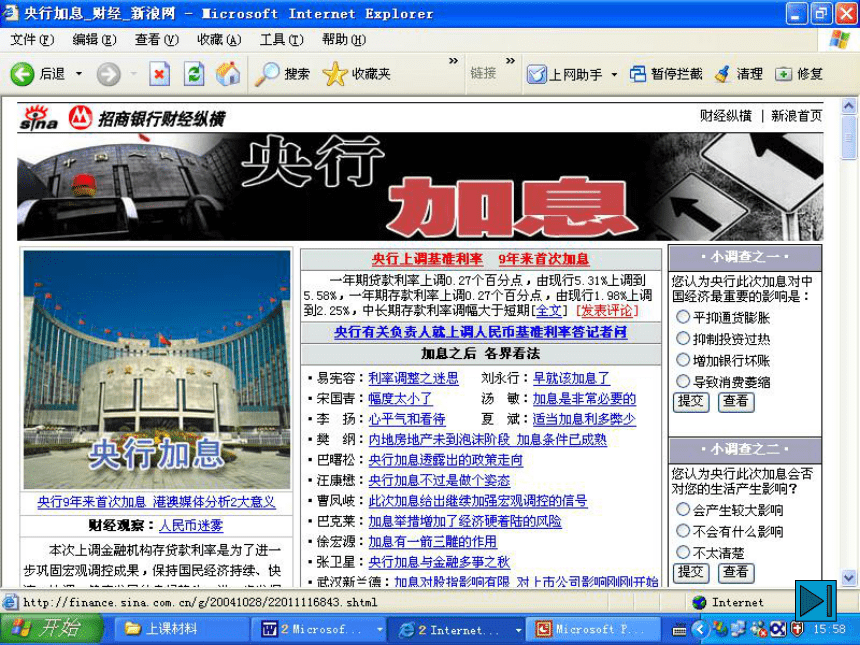Open the 人民币迷雾 link
The image size is (860, 645).
191,525
